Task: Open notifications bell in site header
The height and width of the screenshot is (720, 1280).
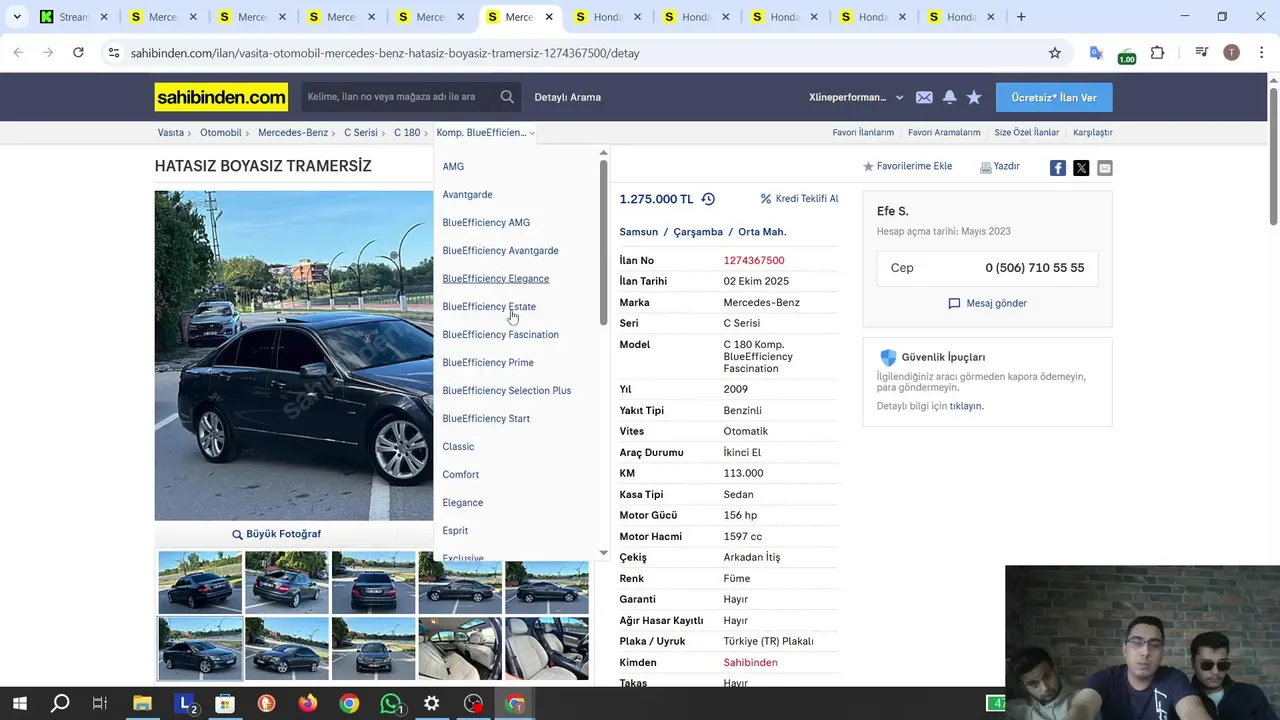Action: click(x=949, y=97)
